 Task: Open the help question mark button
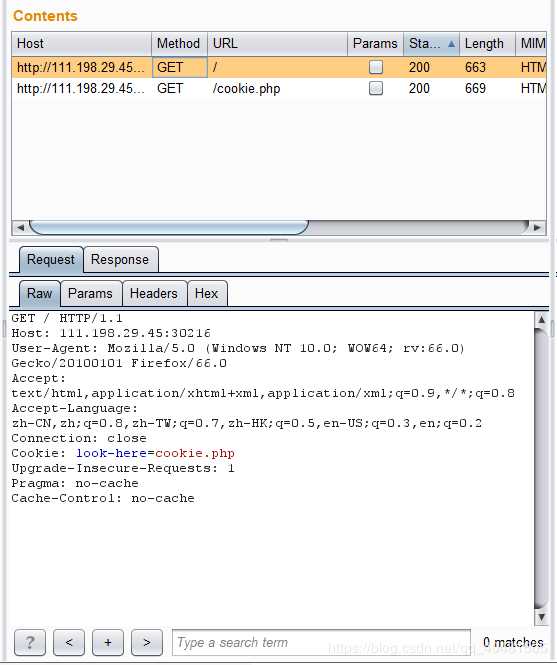30,642
